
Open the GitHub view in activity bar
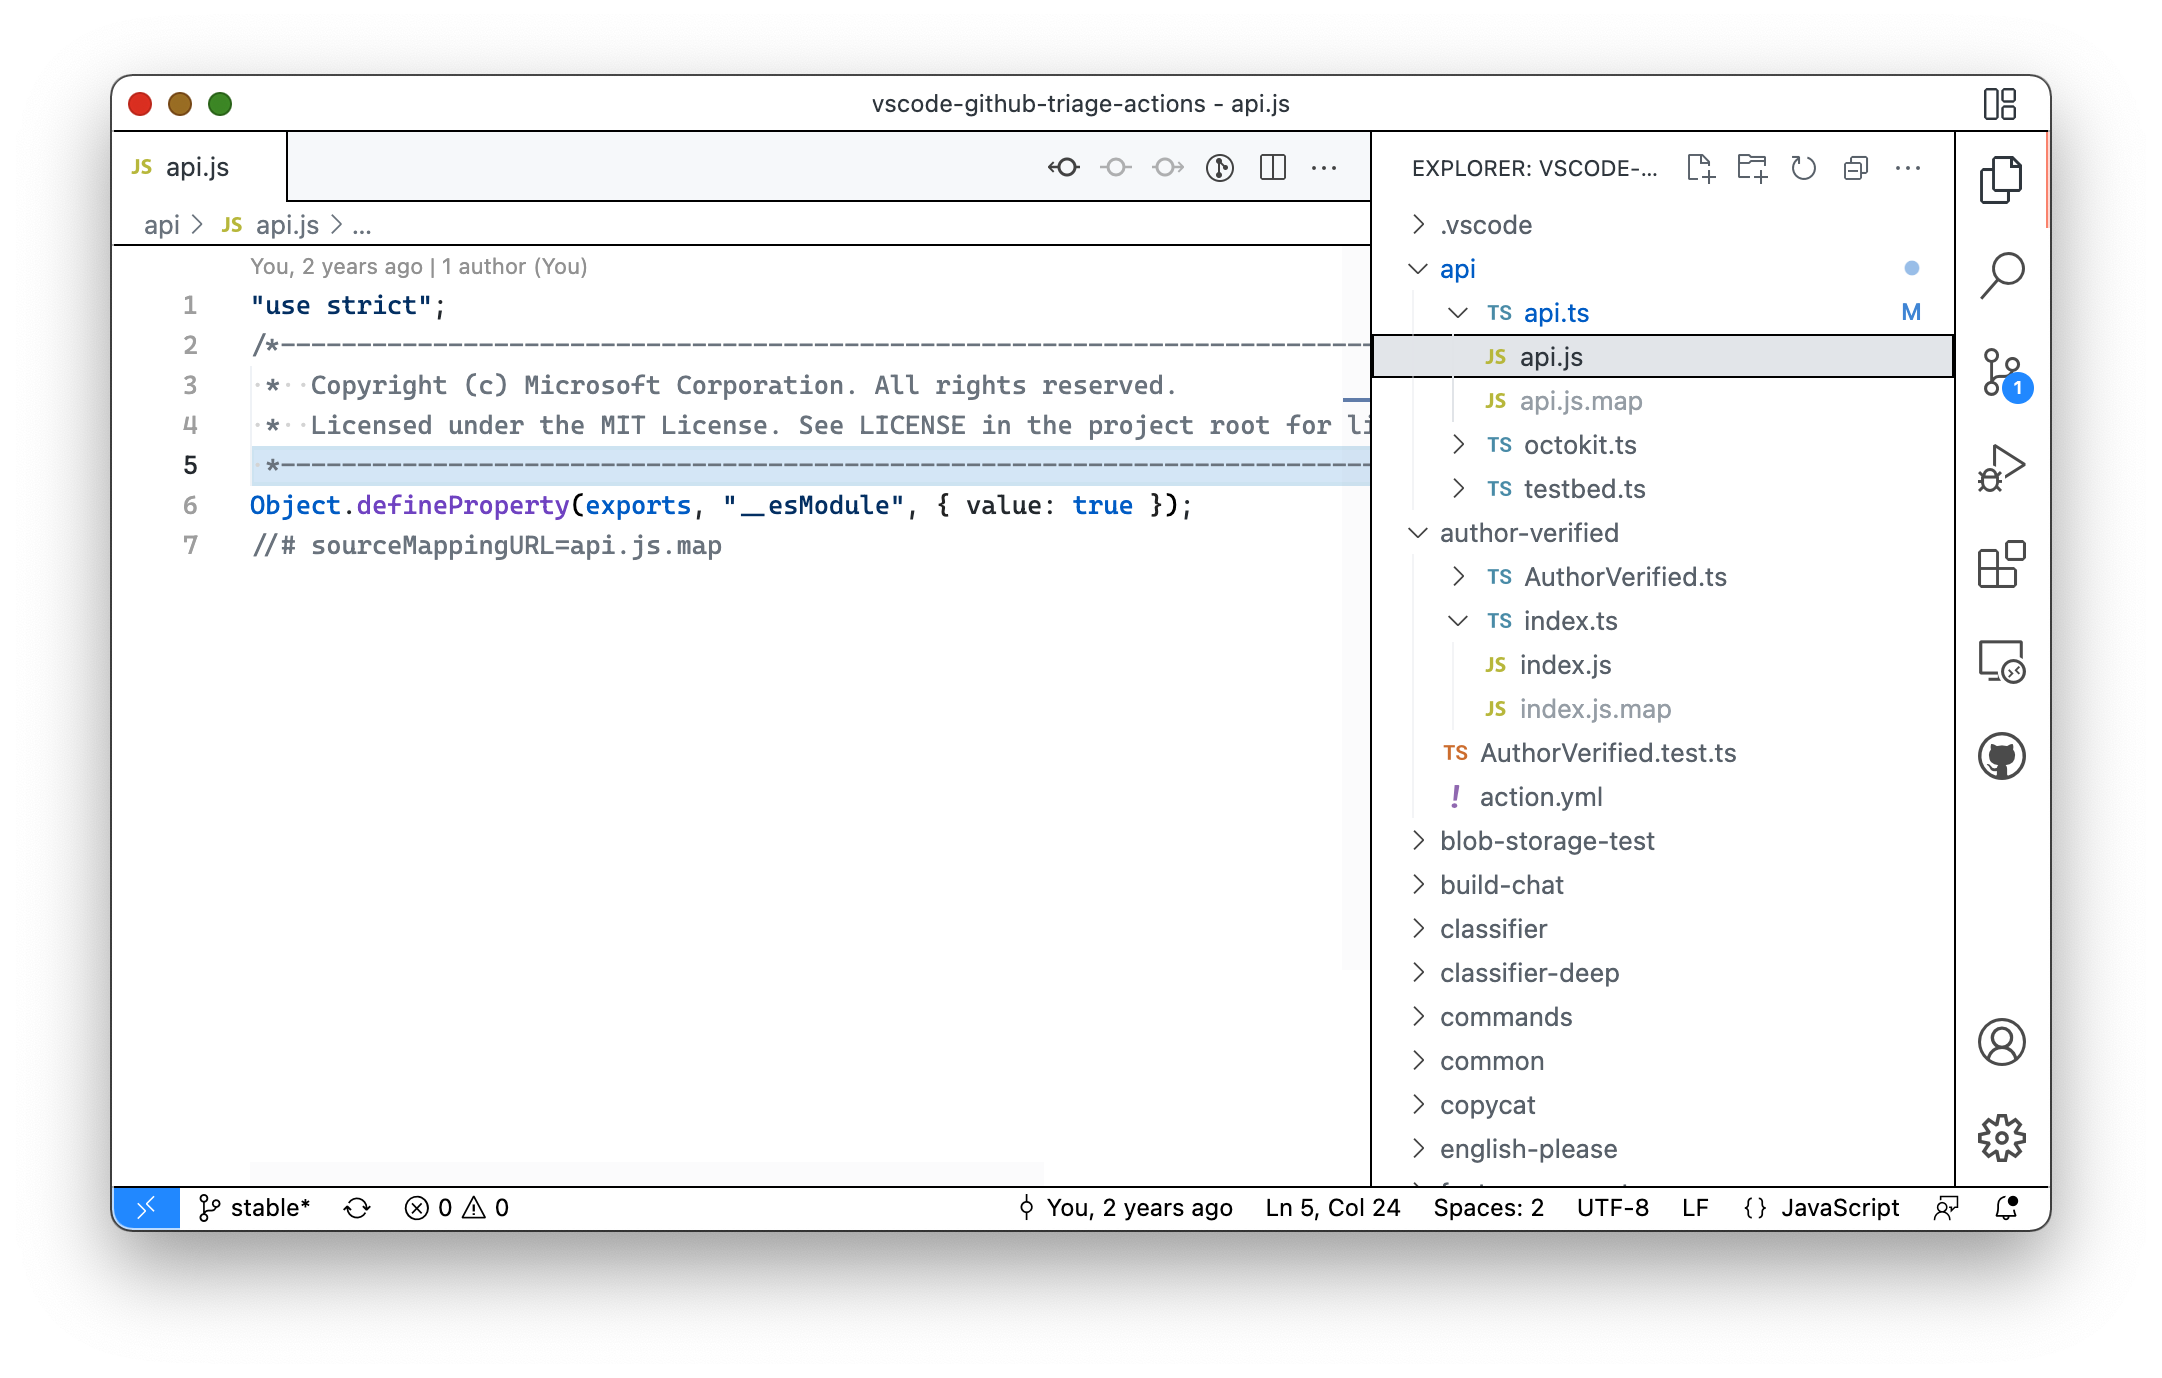[x=2001, y=756]
